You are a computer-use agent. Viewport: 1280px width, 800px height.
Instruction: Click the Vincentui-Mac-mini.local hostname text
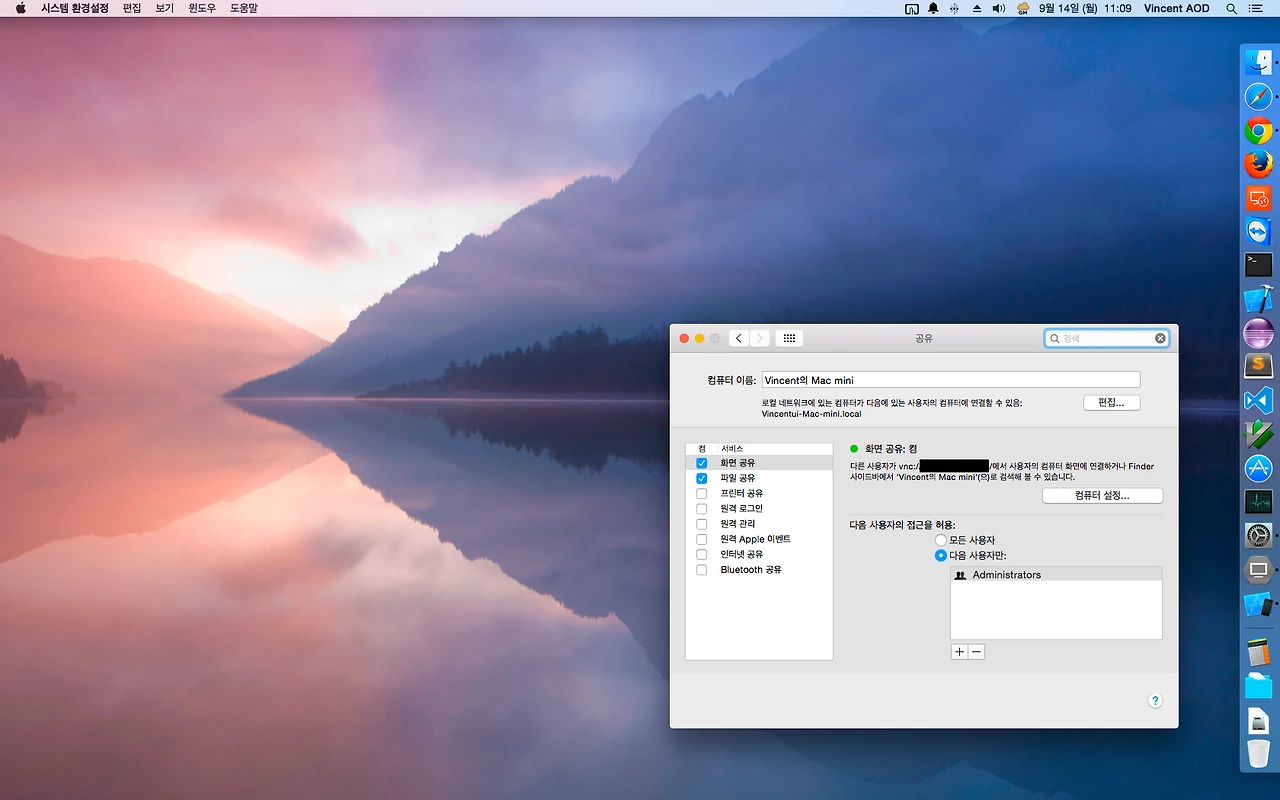coord(811,414)
